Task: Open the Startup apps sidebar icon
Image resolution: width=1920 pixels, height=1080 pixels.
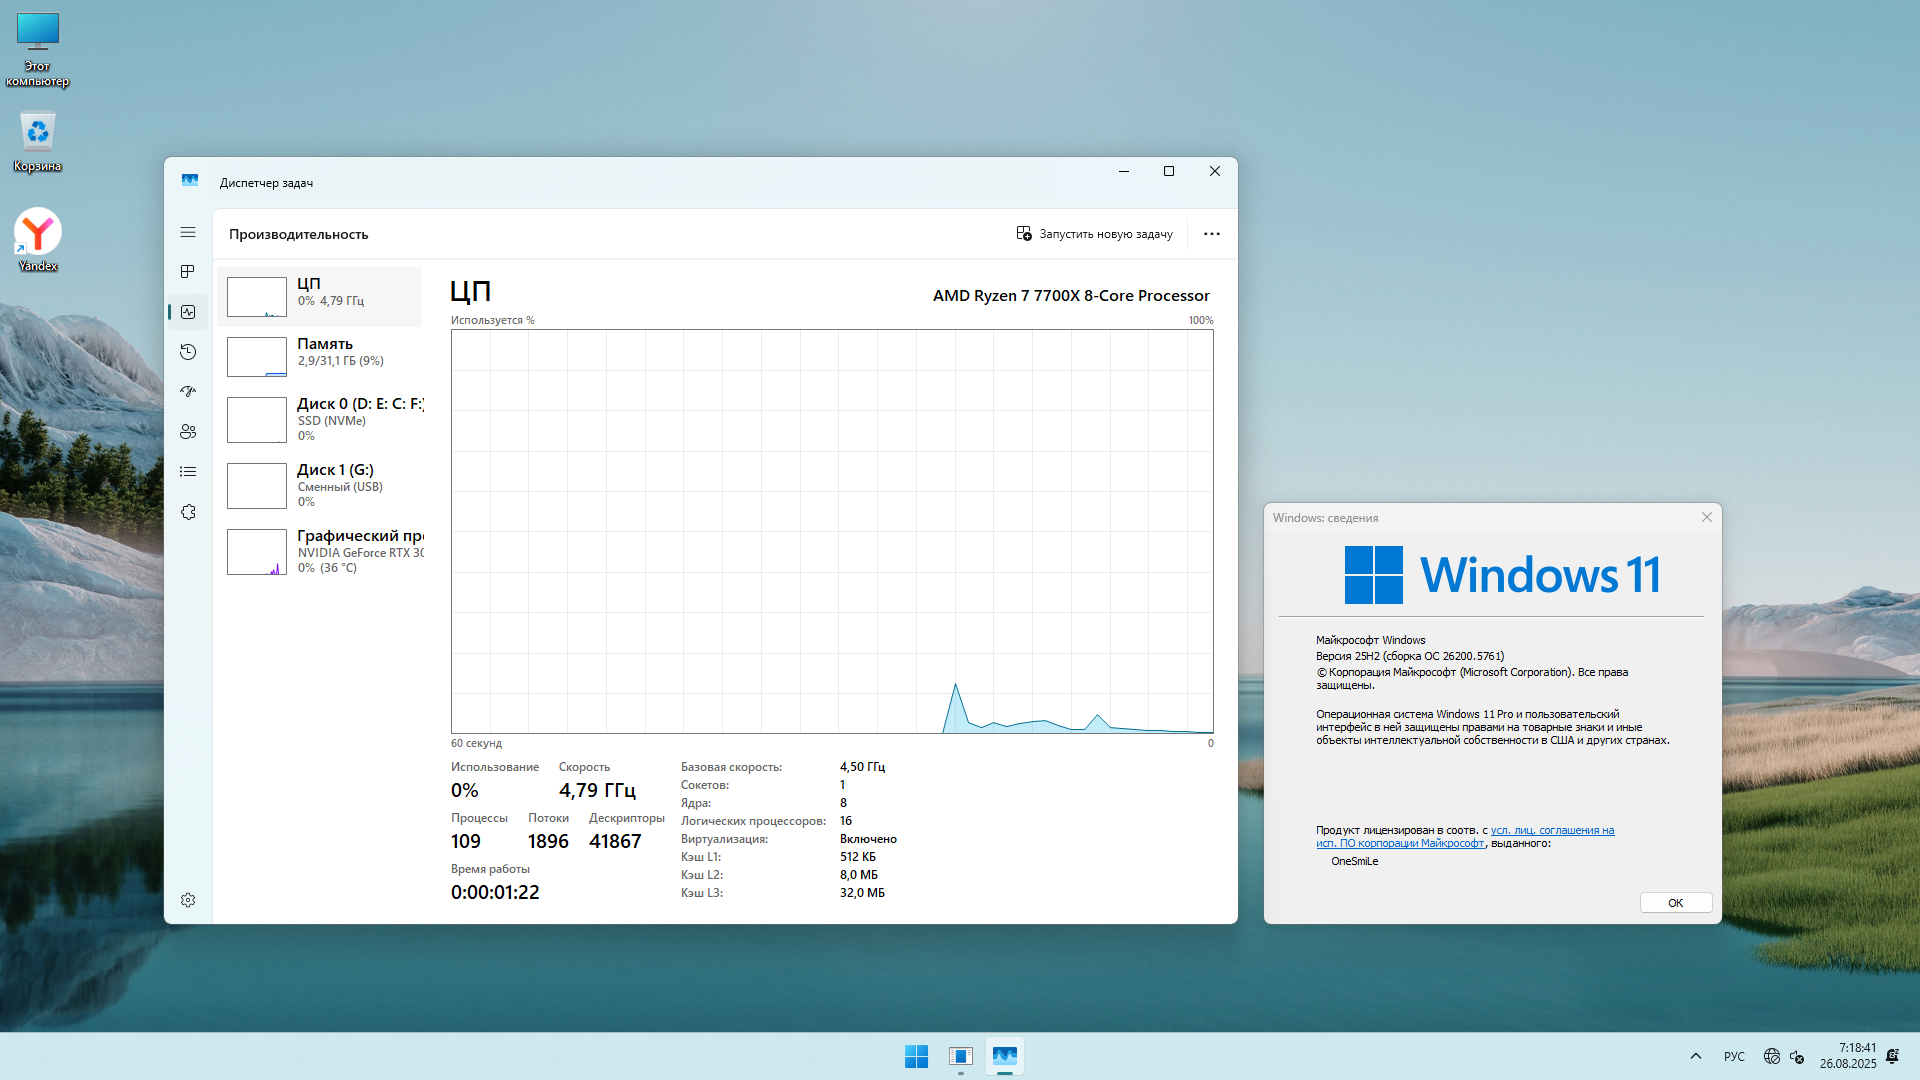Action: point(188,392)
